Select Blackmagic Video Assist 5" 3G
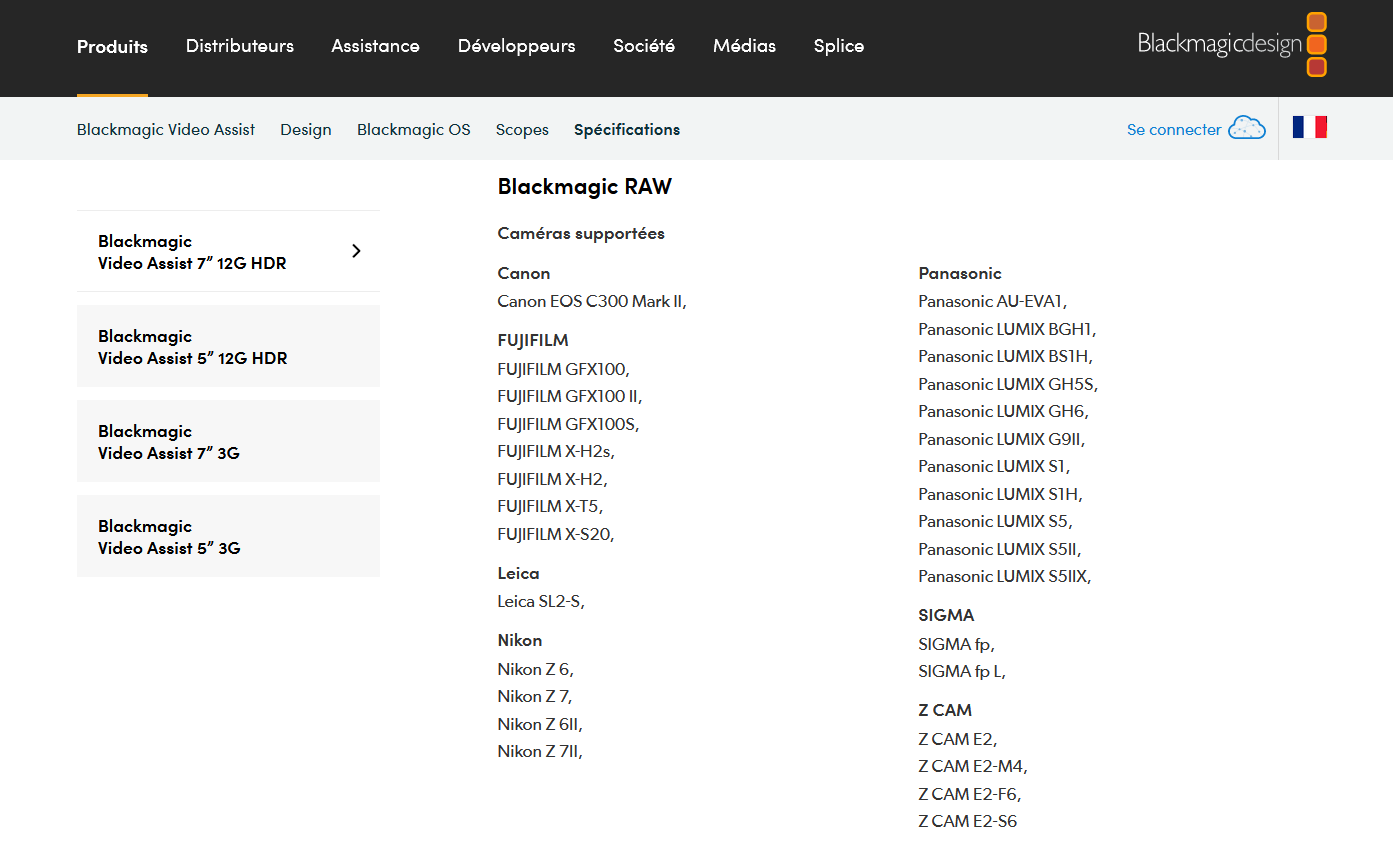 (x=228, y=536)
